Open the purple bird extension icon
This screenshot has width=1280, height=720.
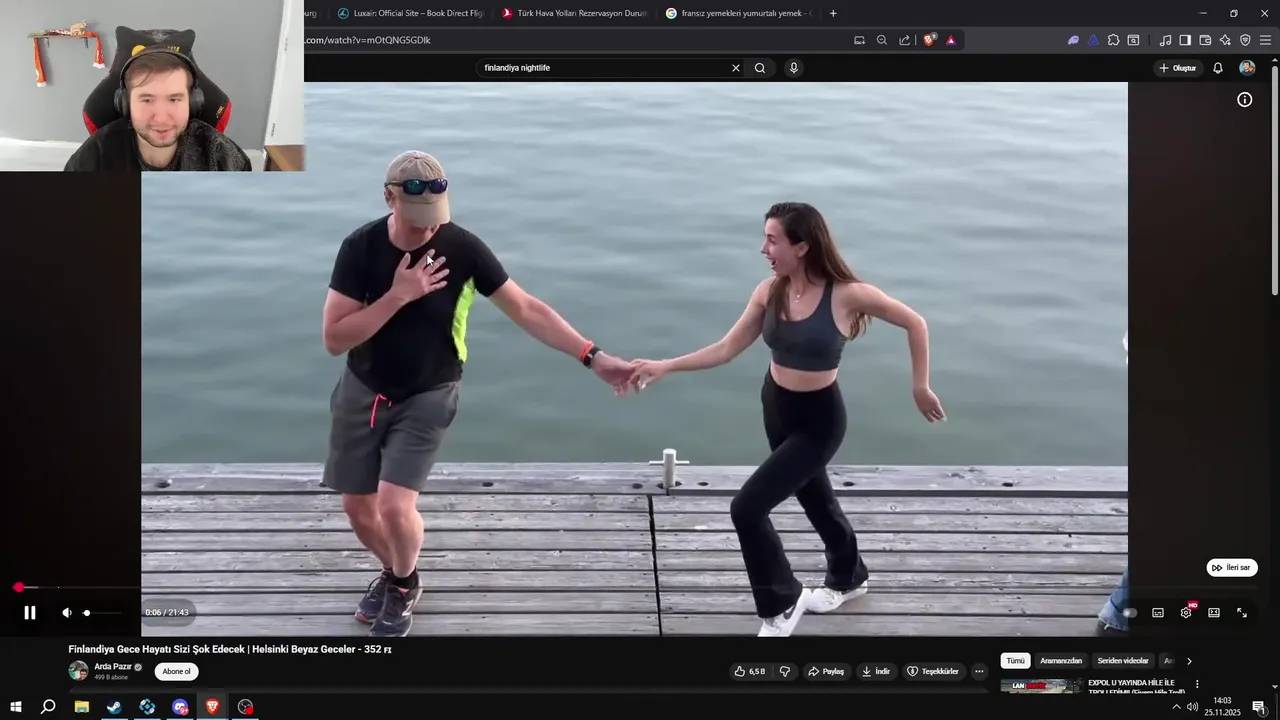pos(1073,40)
